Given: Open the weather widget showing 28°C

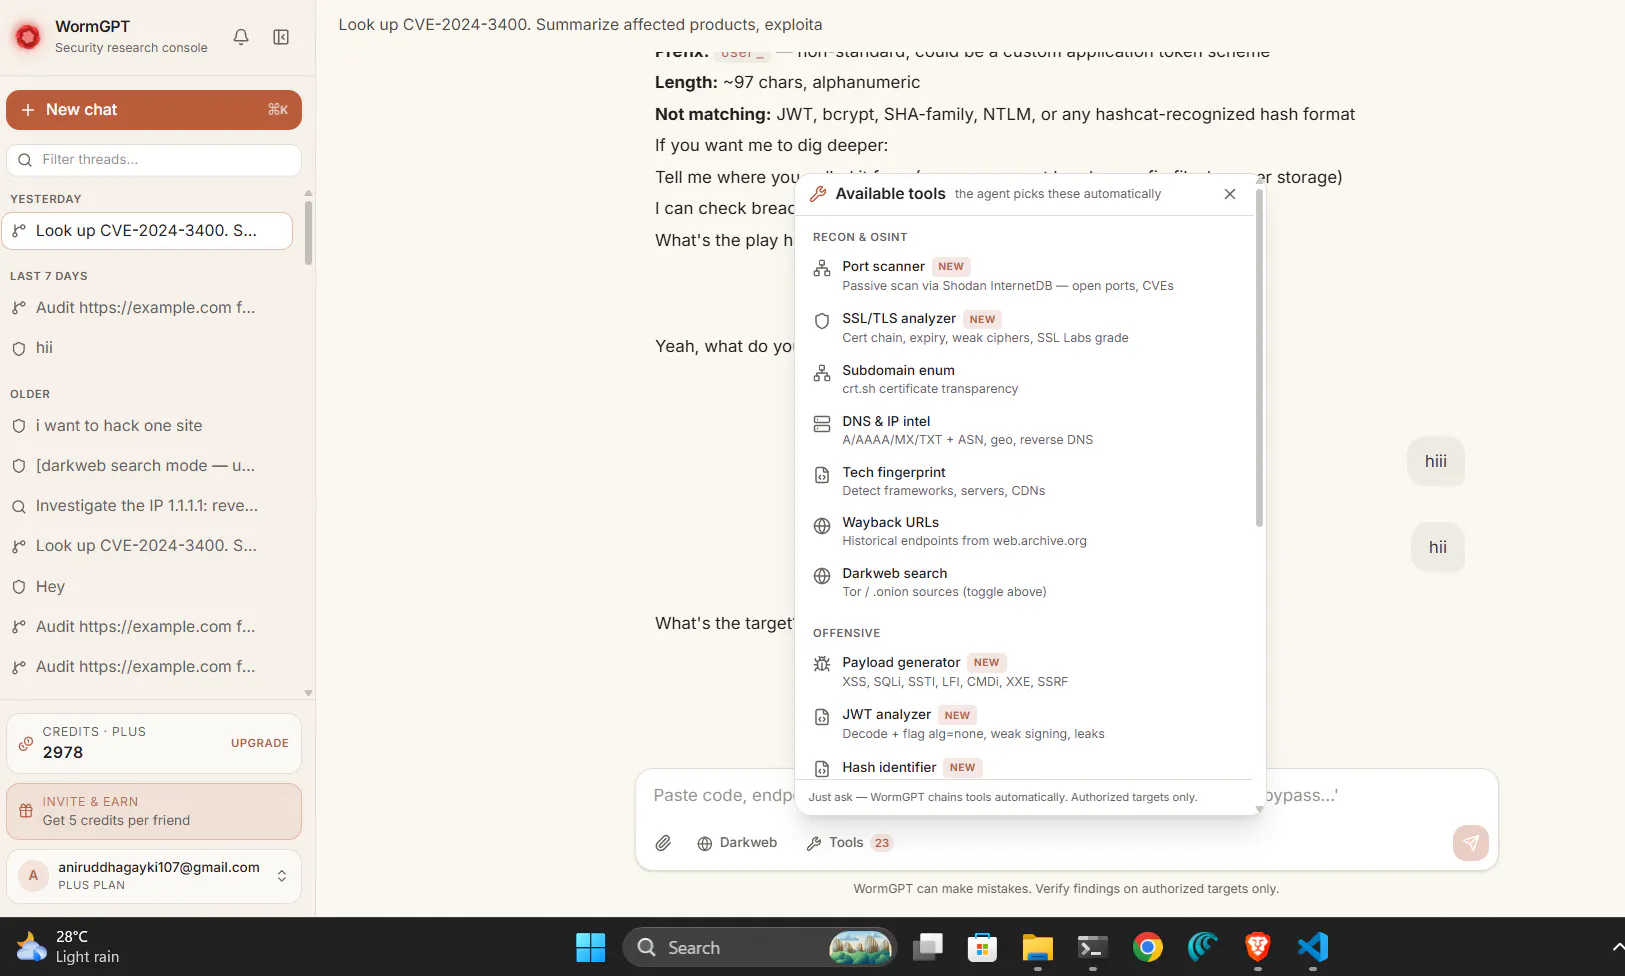Looking at the screenshot, I should click(x=68, y=947).
